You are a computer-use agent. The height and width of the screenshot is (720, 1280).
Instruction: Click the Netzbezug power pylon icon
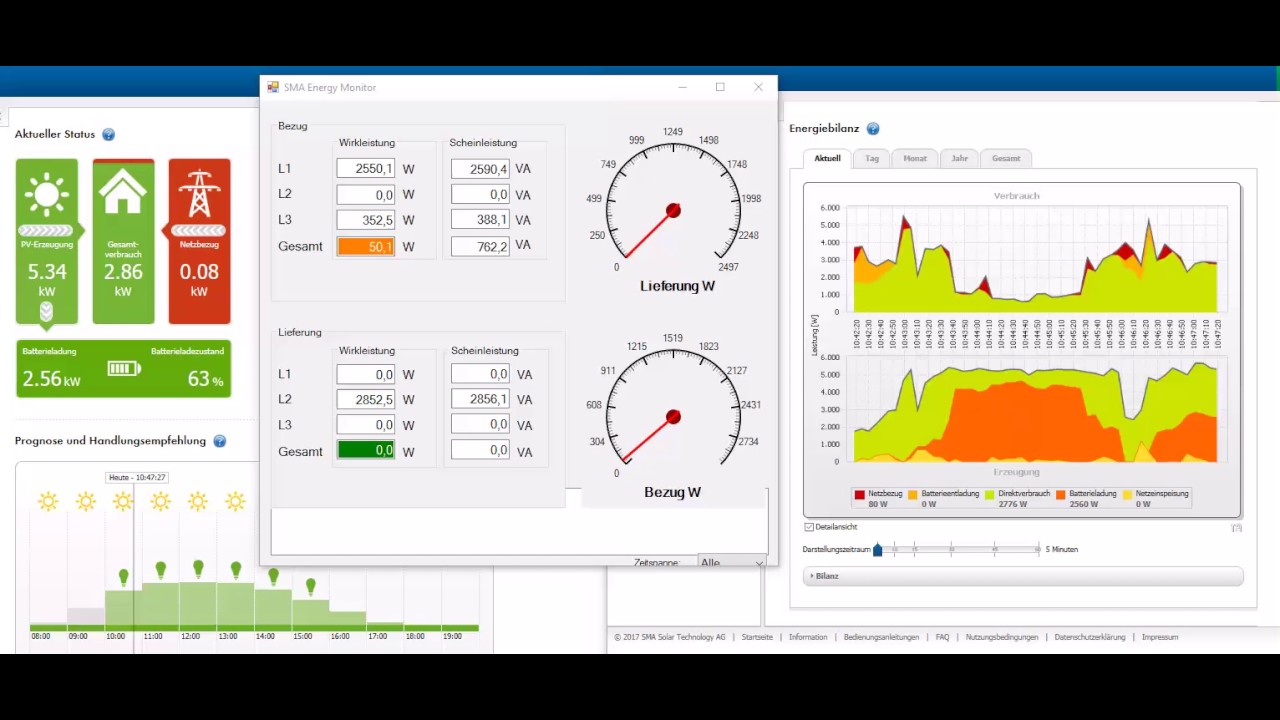(x=199, y=193)
